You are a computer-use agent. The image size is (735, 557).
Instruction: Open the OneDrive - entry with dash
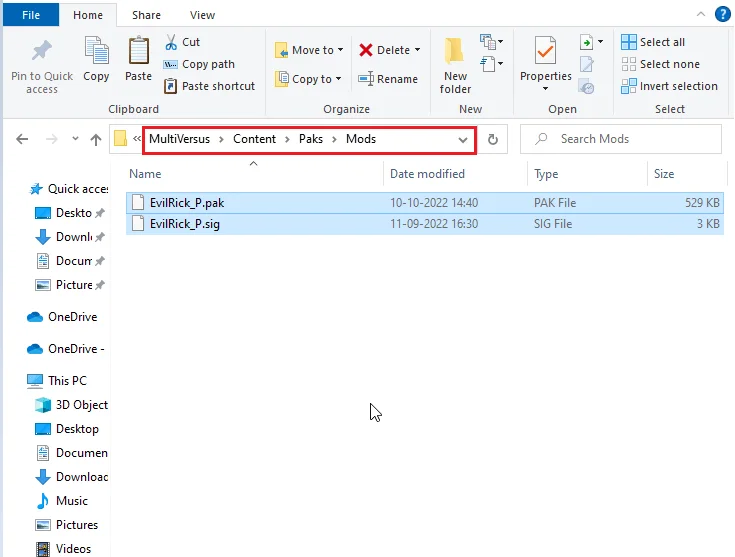pyautogui.click(x=66, y=349)
